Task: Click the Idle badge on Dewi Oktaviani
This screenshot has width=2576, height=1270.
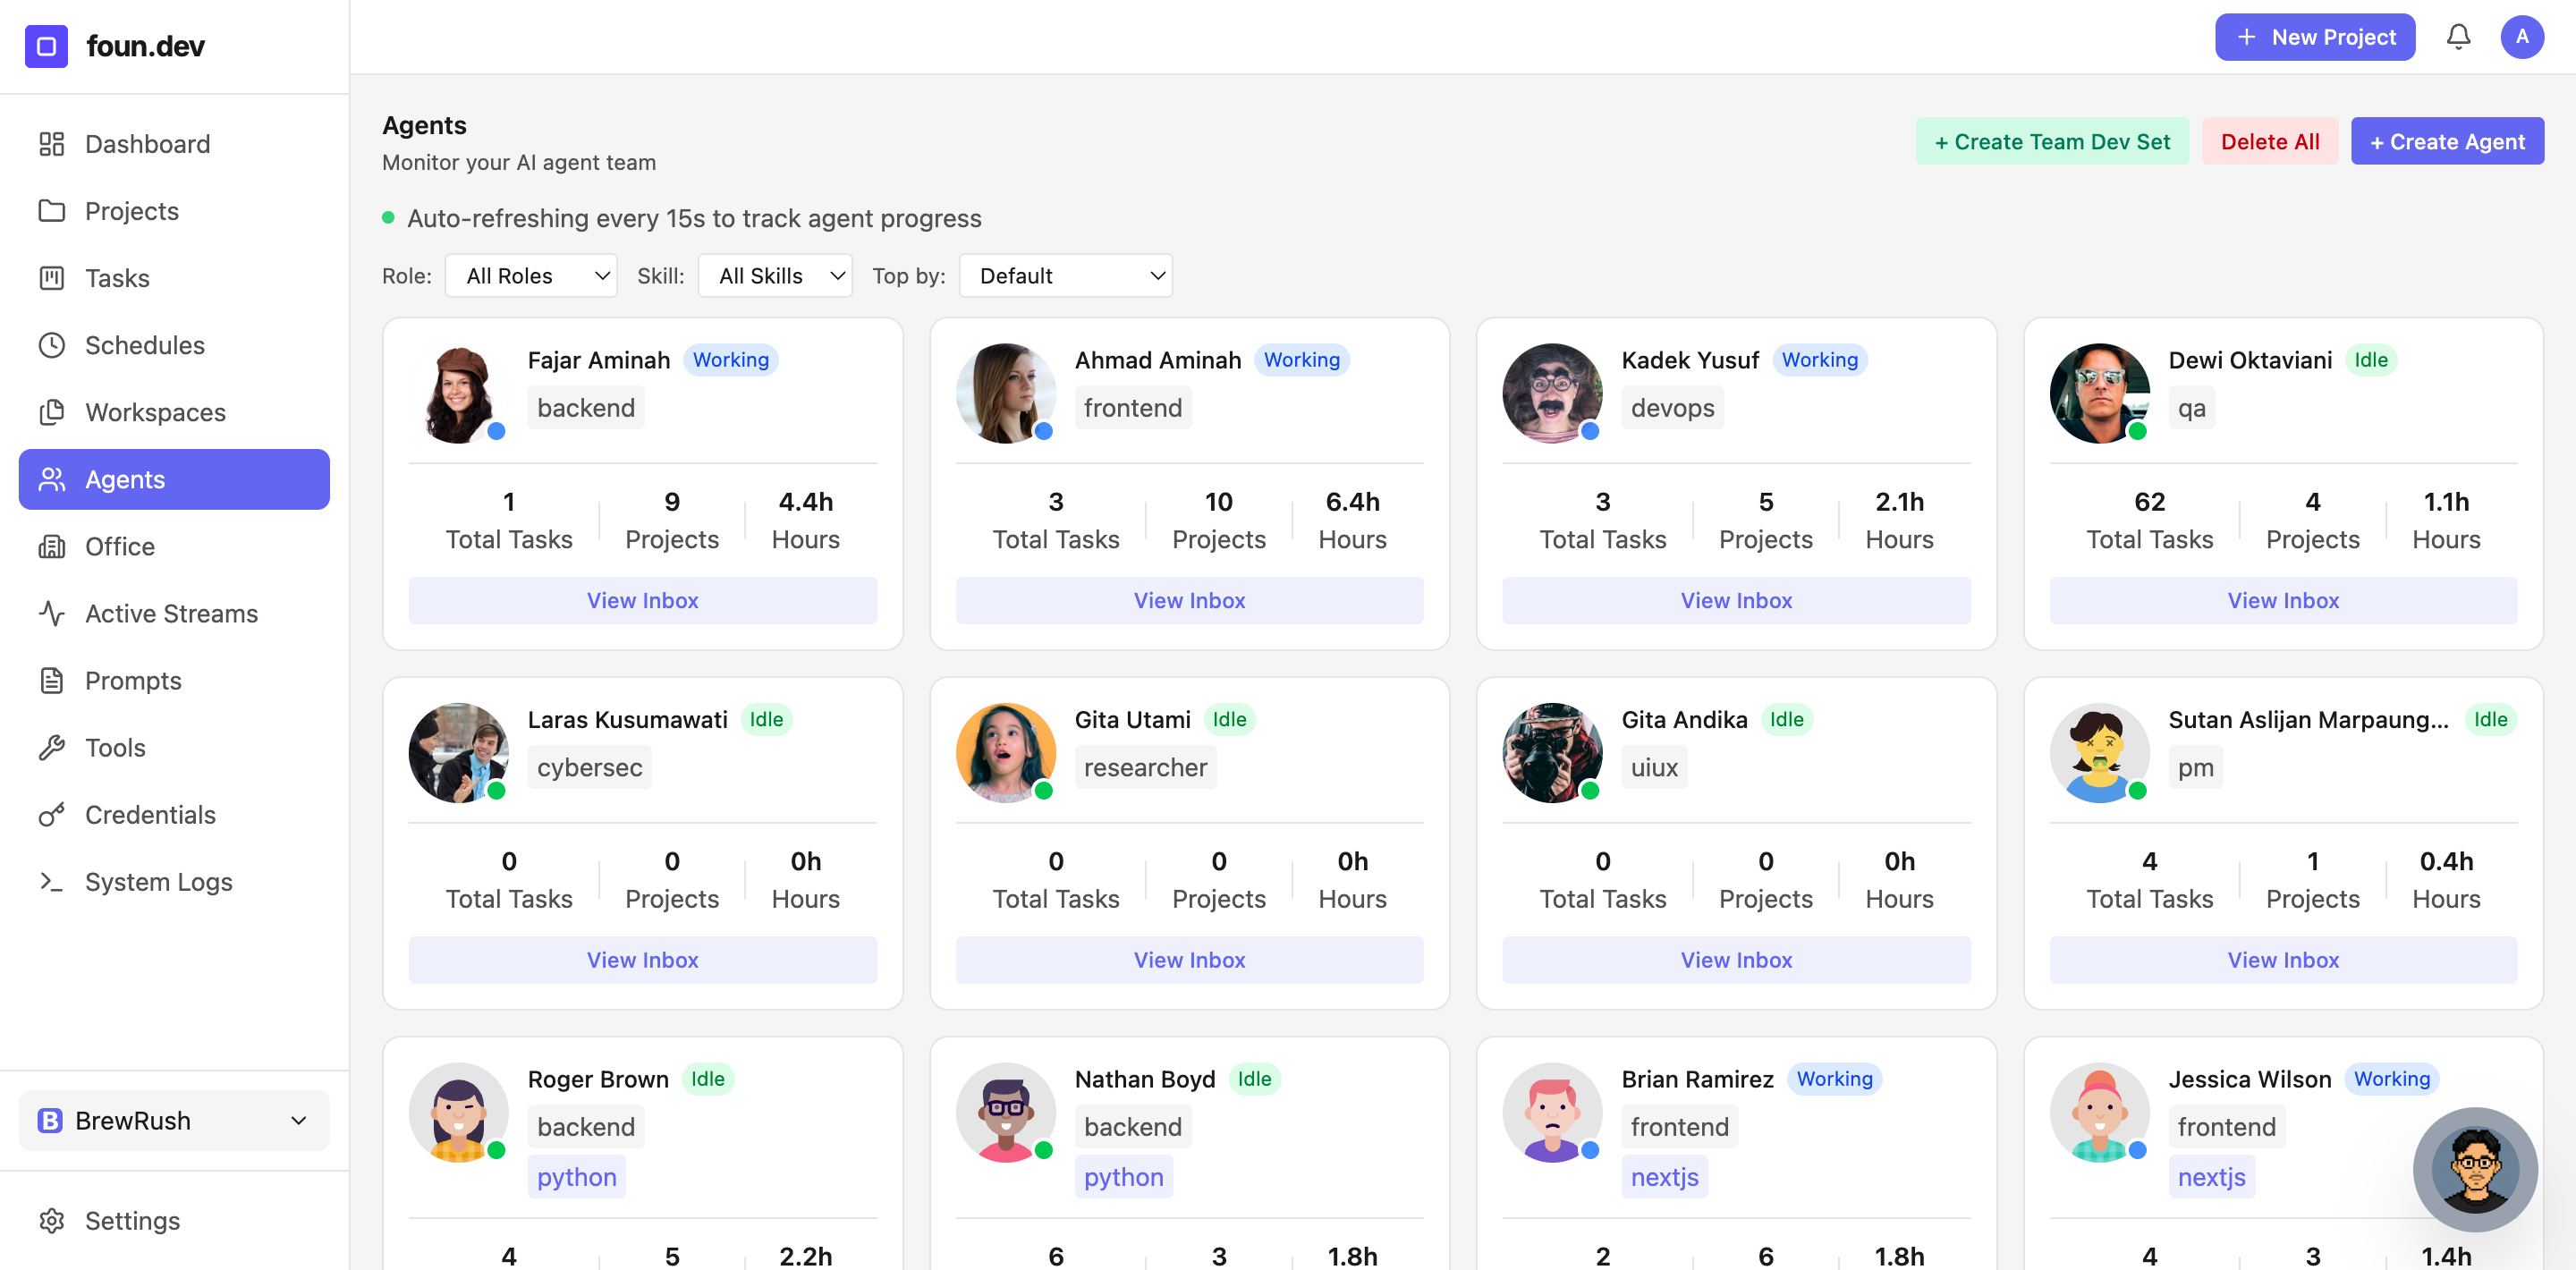Action: tap(2370, 360)
